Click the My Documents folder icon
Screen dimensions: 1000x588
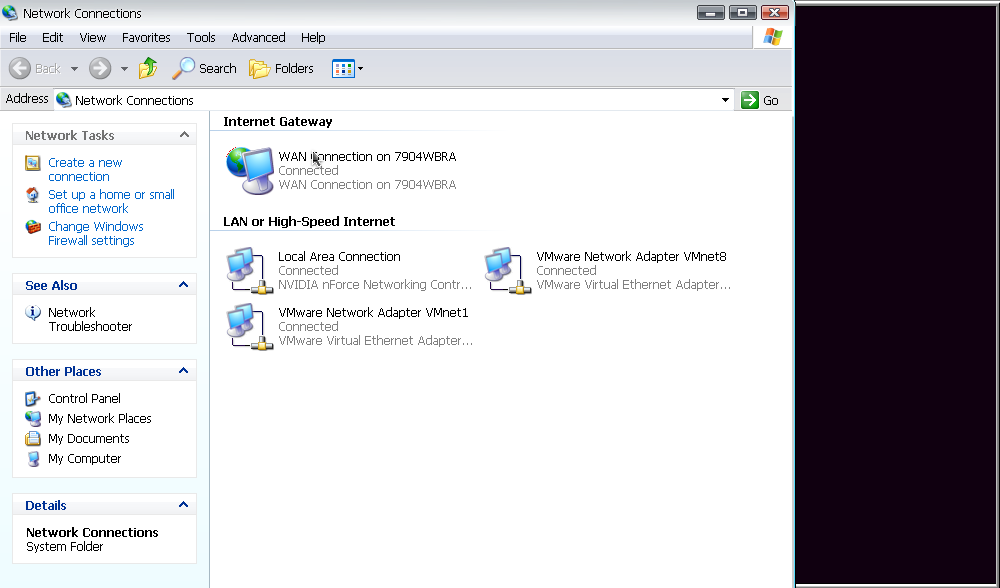pyautogui.click(x=33, y=439)
